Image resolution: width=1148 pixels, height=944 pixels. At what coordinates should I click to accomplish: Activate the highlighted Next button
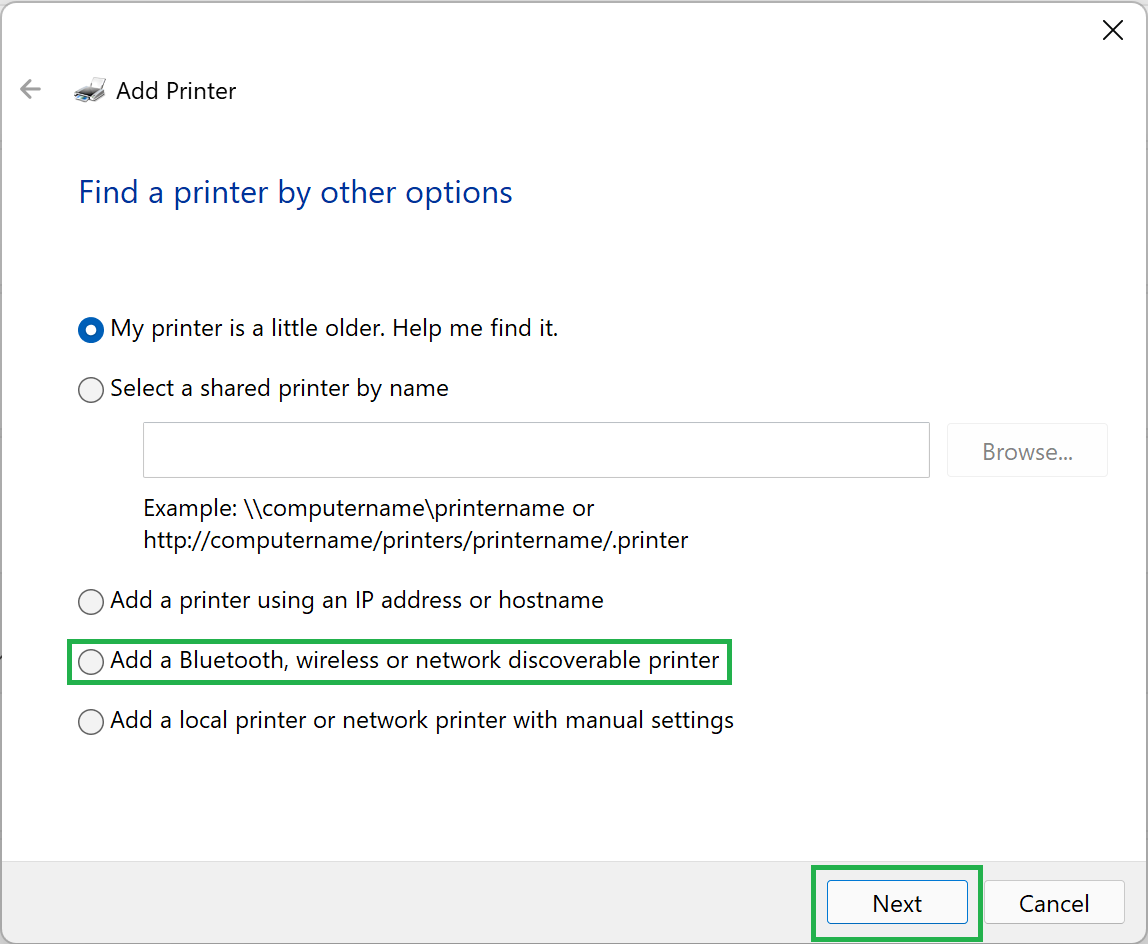click(x=896, y=902)
